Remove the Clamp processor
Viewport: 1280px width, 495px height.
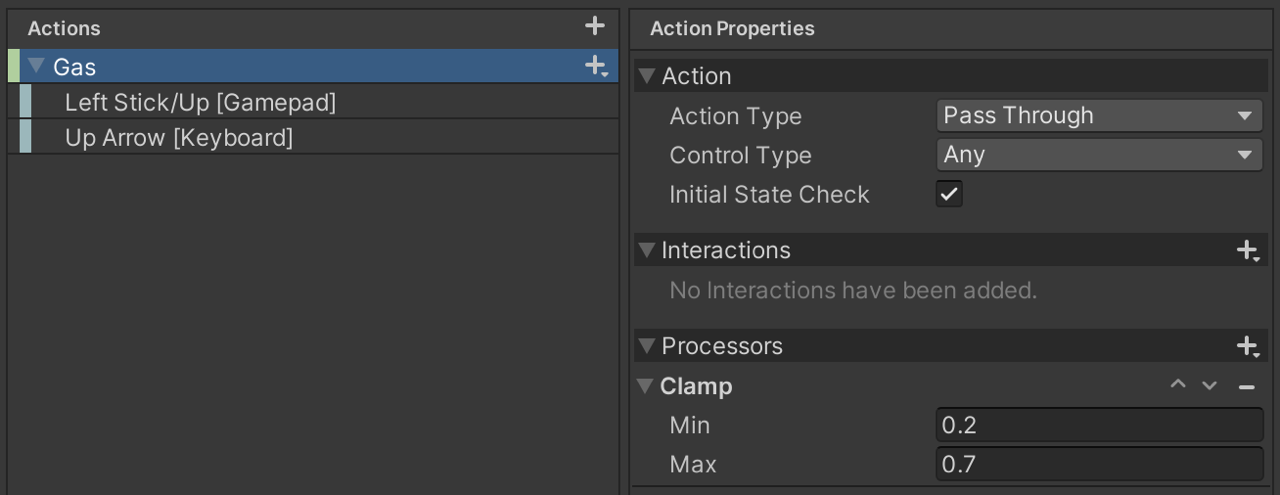click(x=1246, y=386)
